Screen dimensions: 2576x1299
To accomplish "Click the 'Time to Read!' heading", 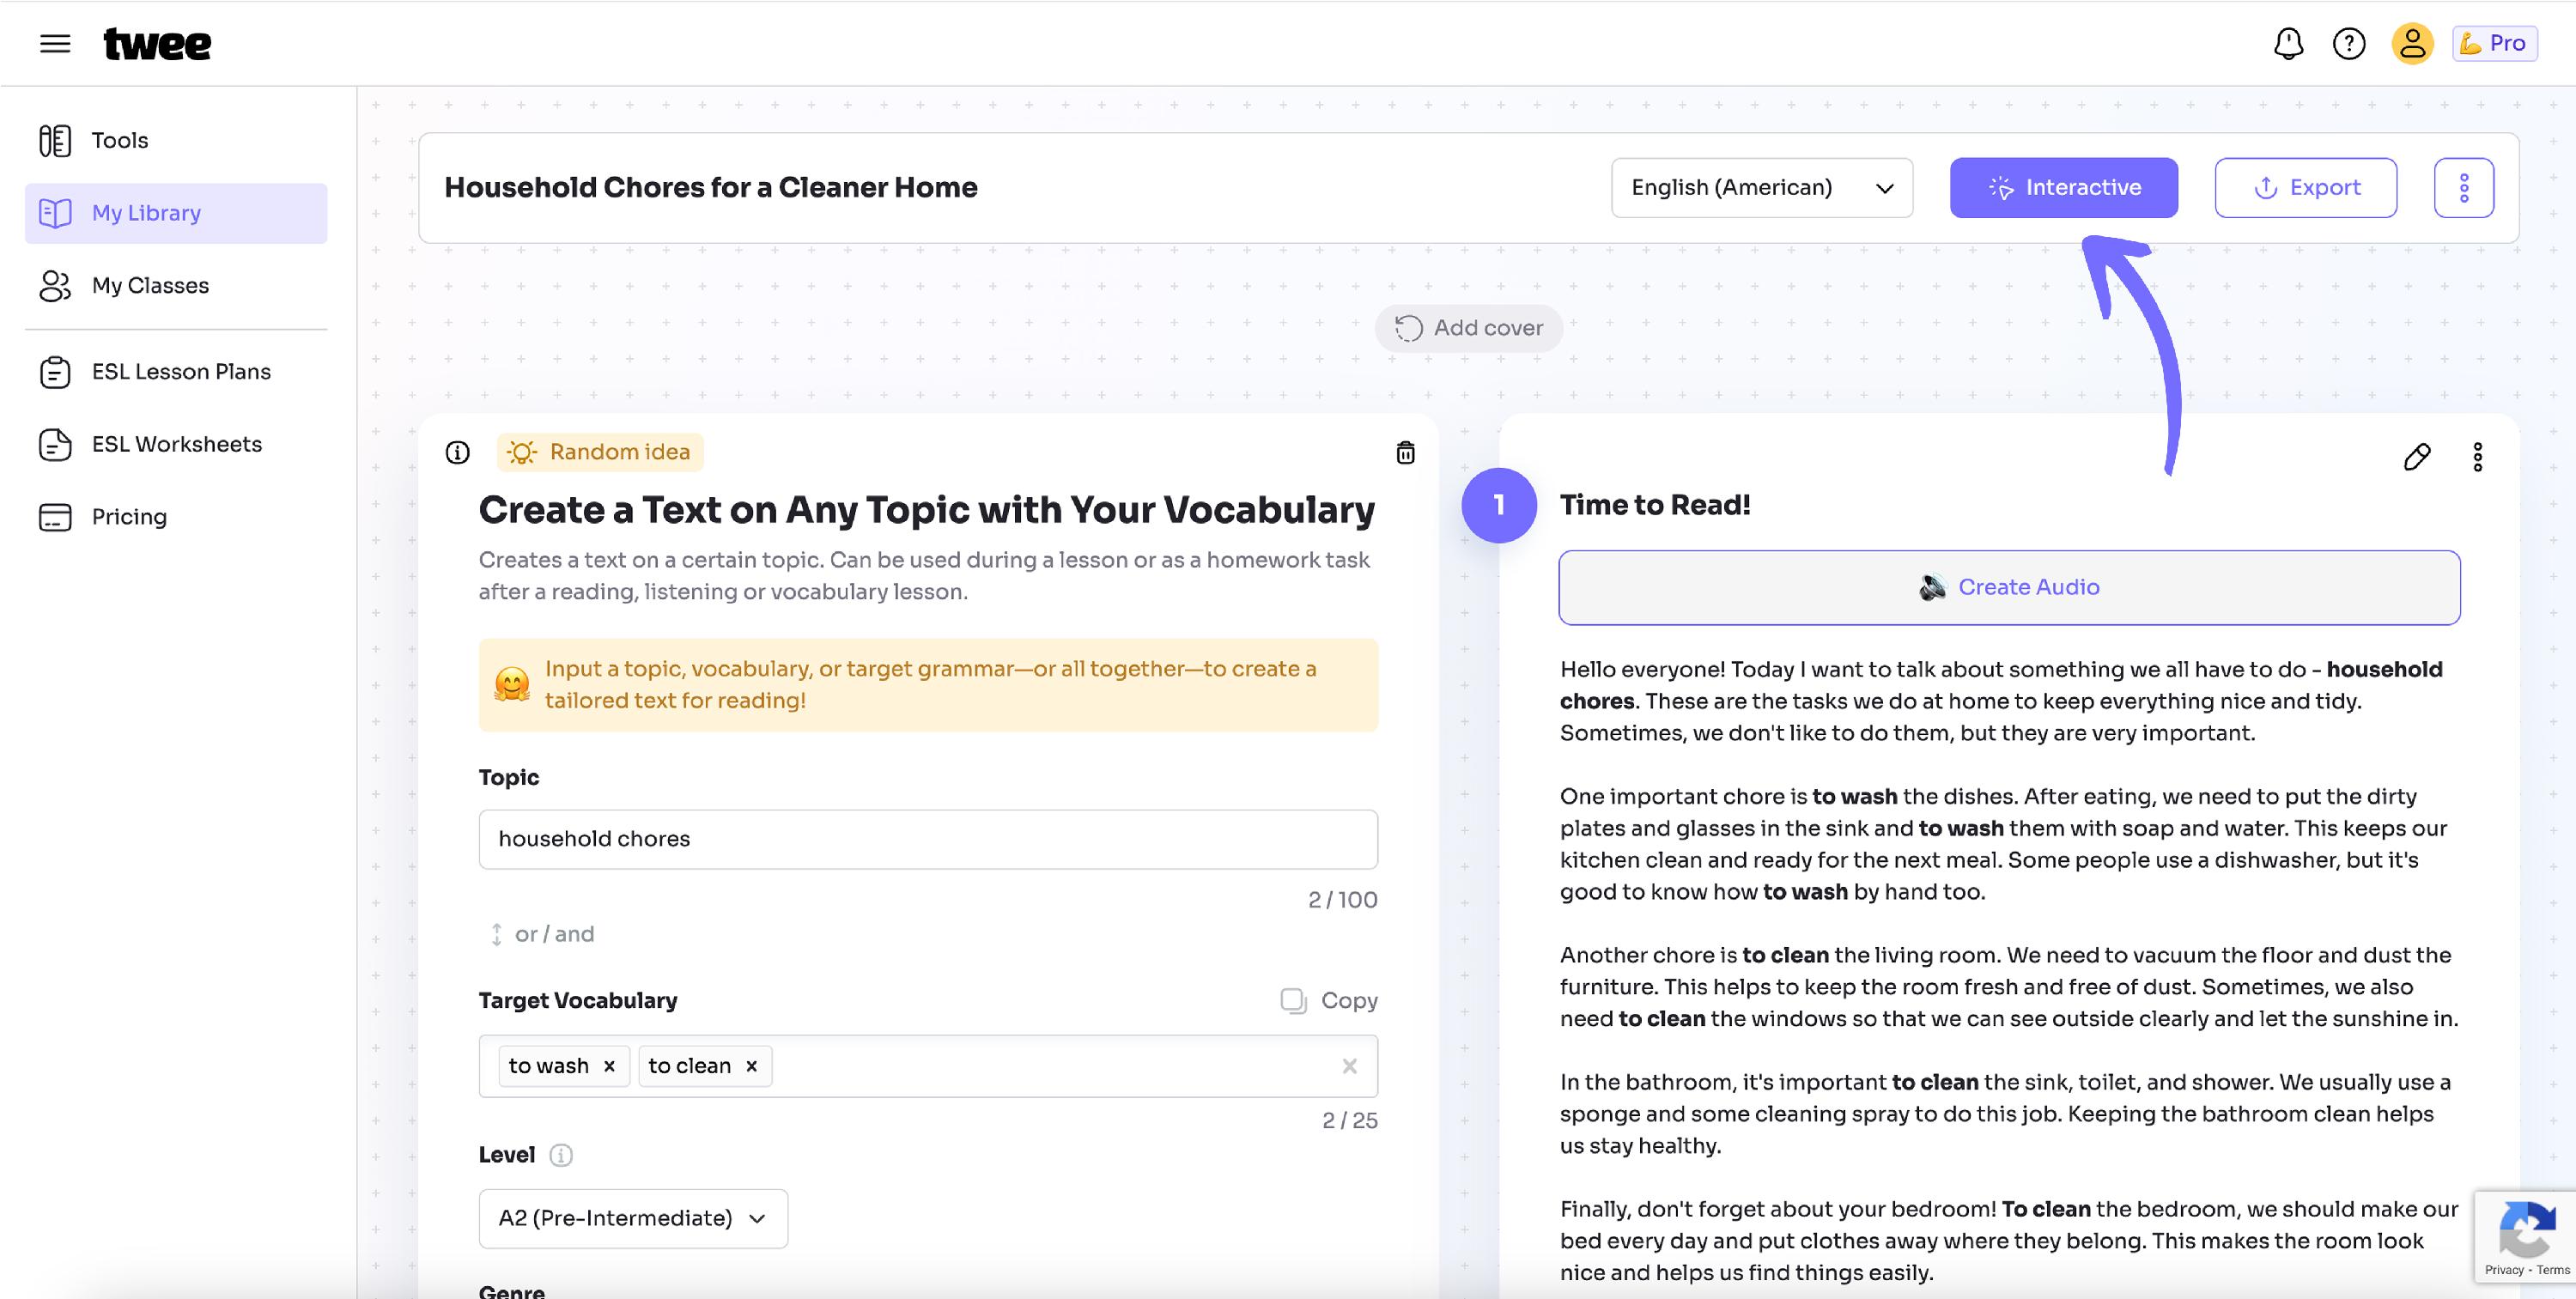I will [1655, 505].
